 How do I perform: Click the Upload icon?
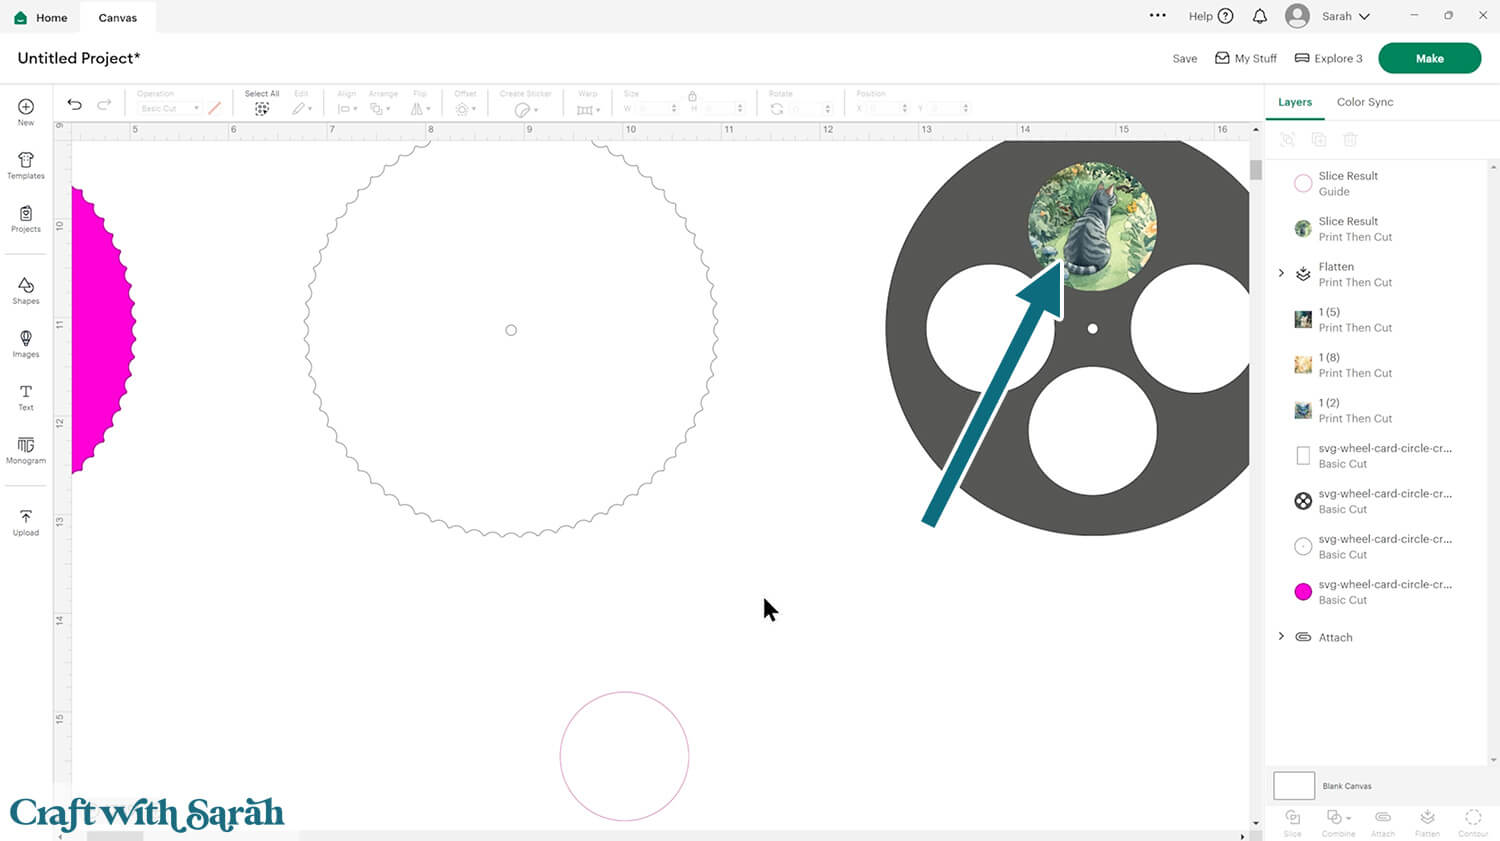point(26,516)
